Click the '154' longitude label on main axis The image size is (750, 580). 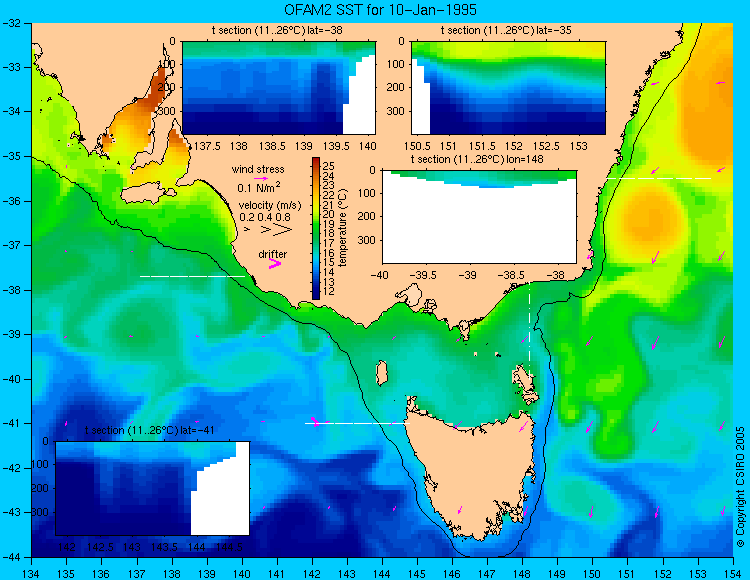733,574
